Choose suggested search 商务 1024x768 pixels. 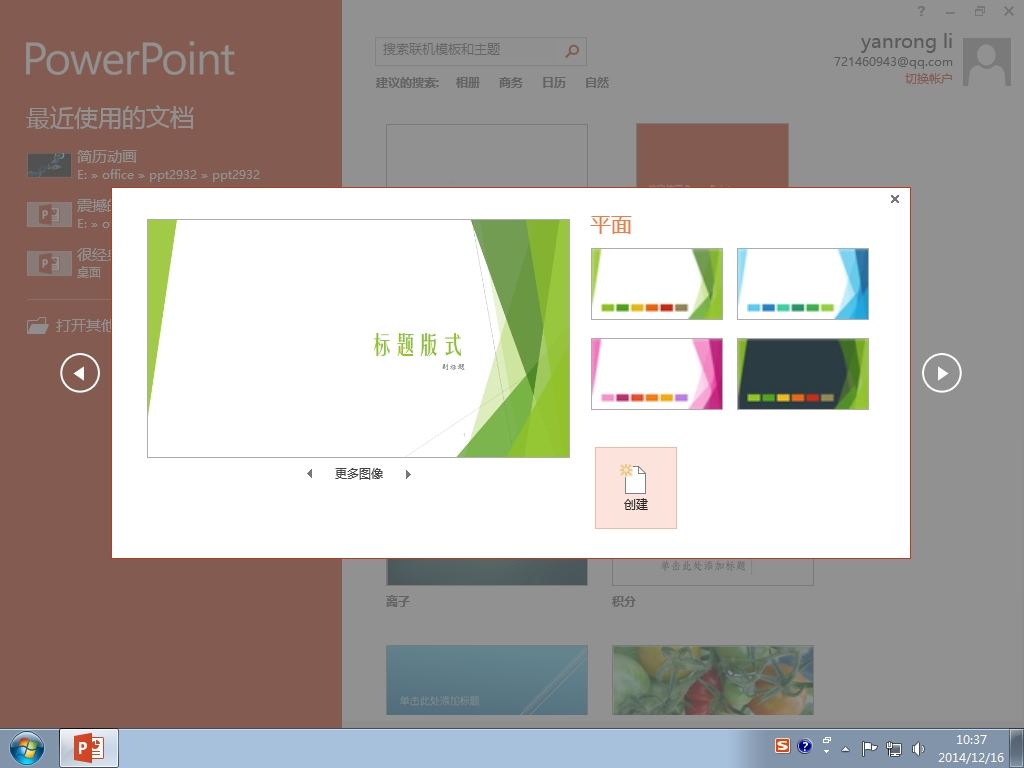511,82
